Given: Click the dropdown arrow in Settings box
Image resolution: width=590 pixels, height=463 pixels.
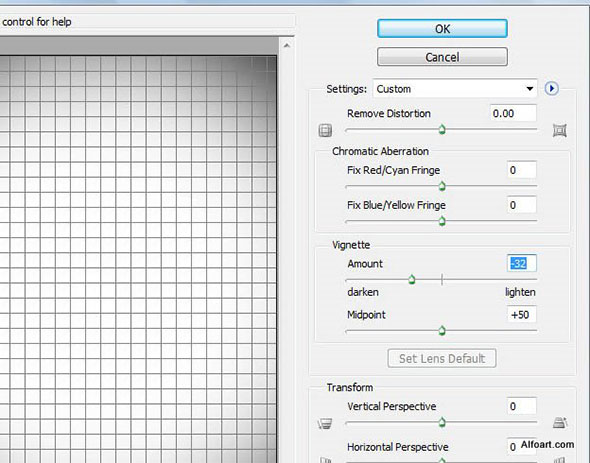Looking at the screenshot, I should click(529, 89).
